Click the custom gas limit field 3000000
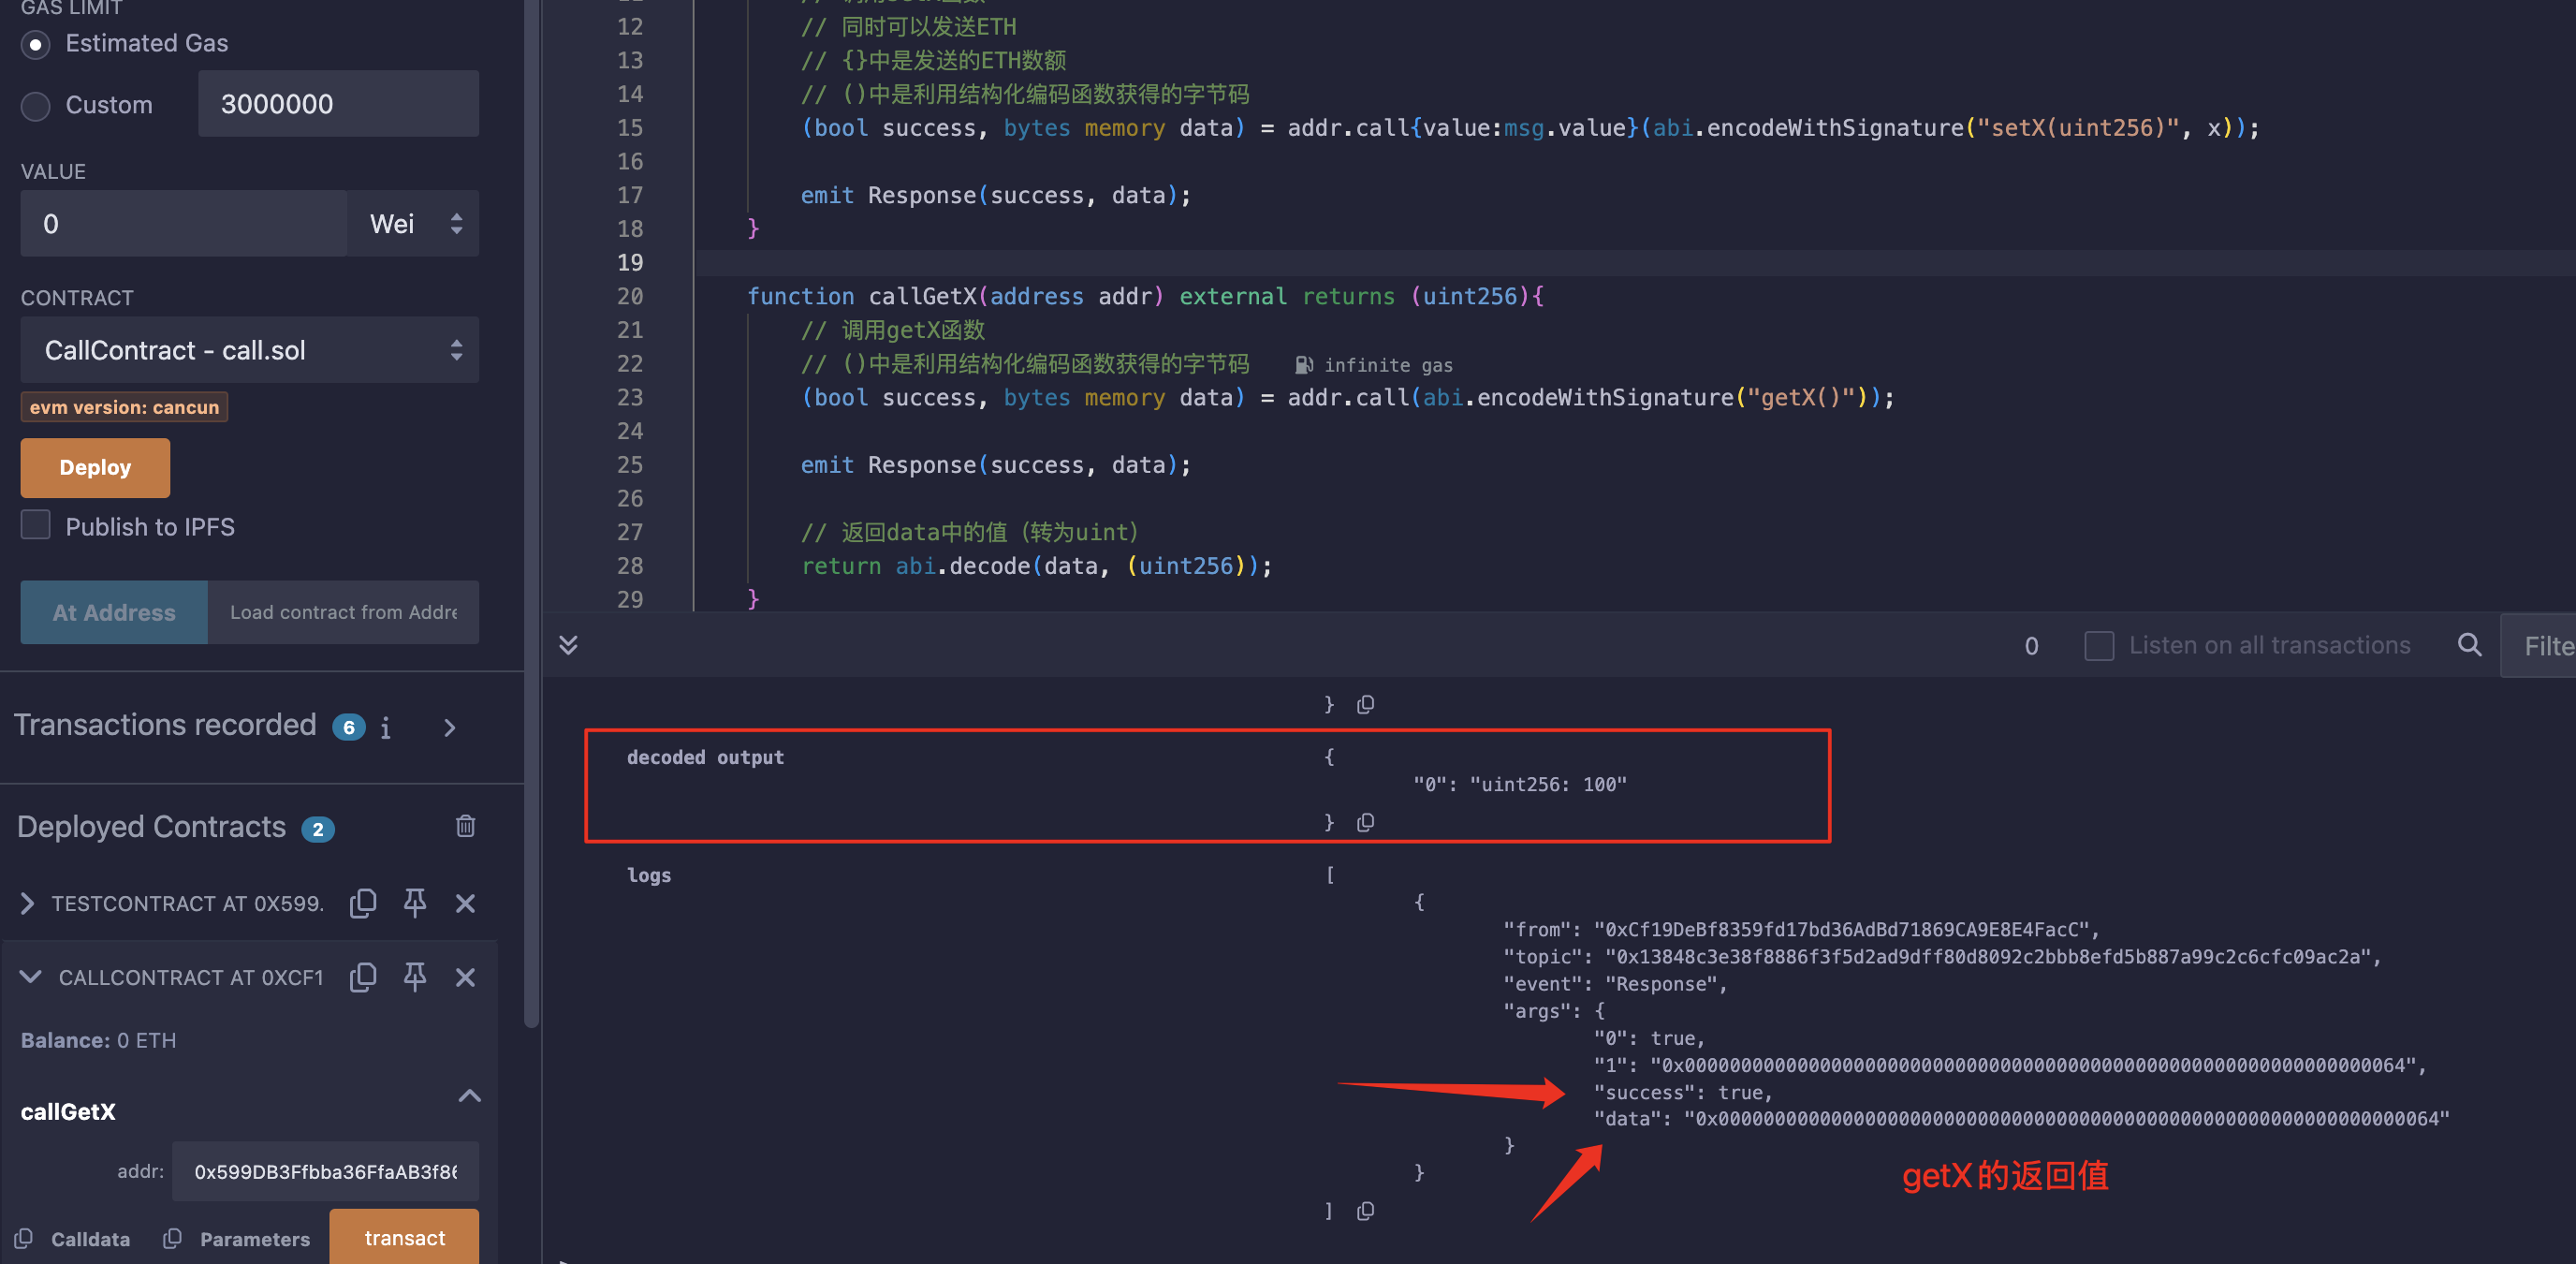Image resolution: width=2576 pixels, height=1264 pixels. 338,104
